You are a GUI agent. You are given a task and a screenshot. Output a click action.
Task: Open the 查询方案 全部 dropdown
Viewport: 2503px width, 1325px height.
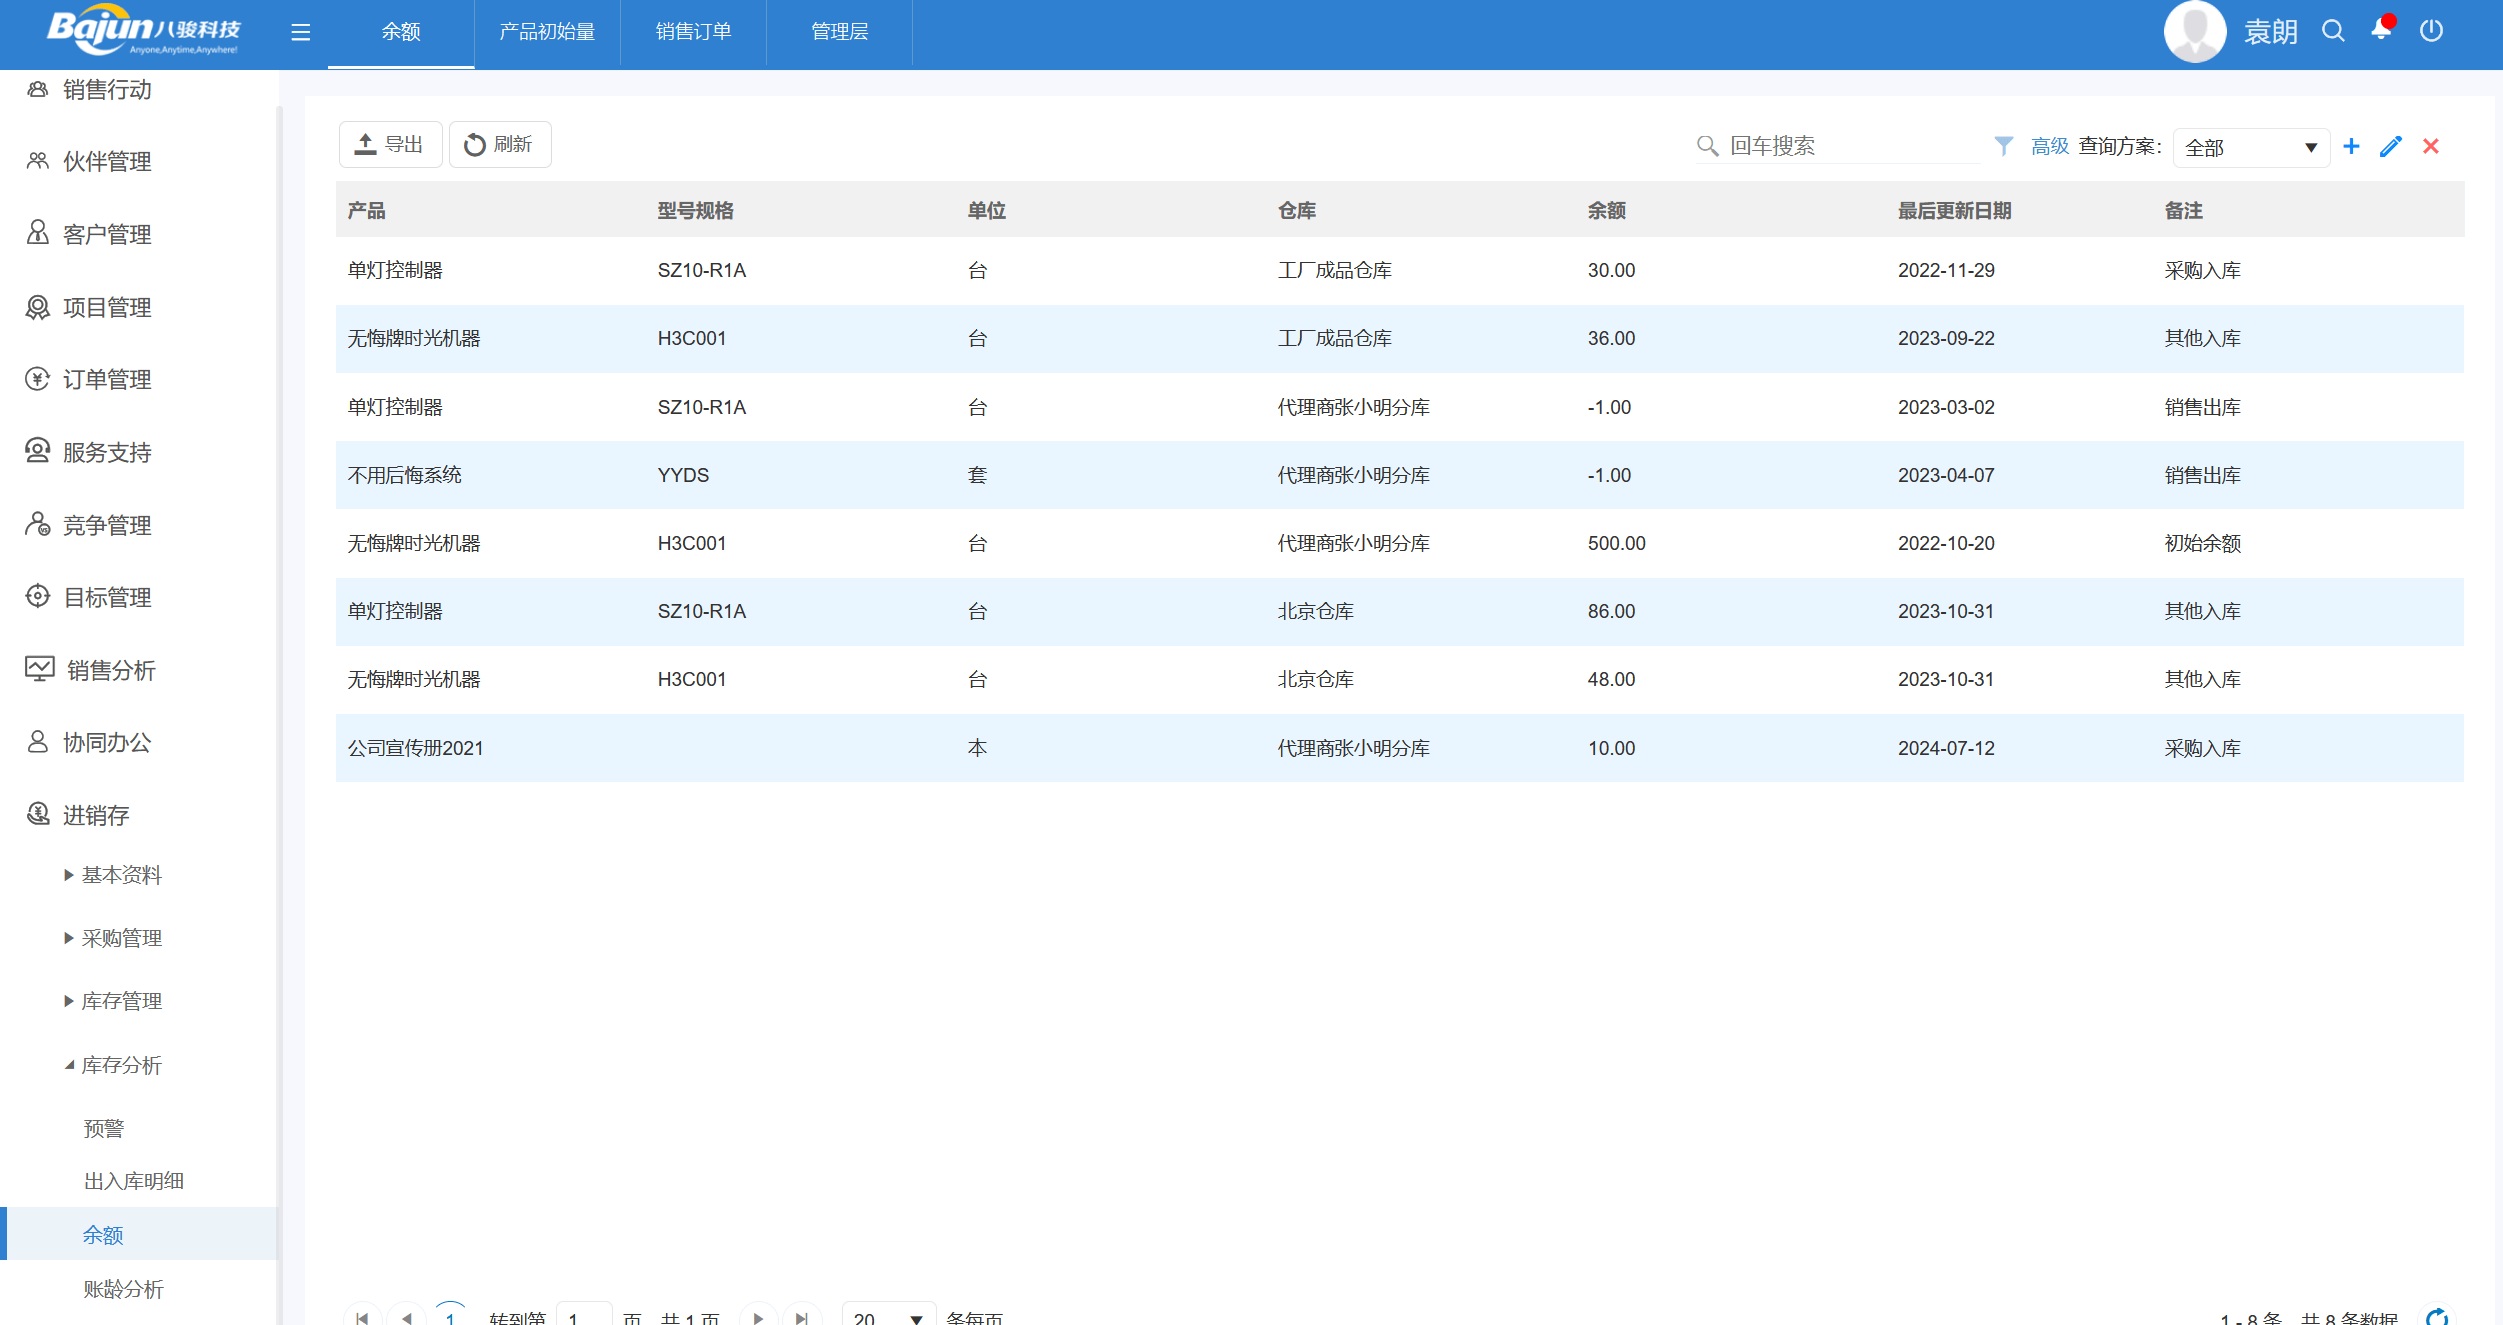pyautogui.click(x=2250, y=147)
